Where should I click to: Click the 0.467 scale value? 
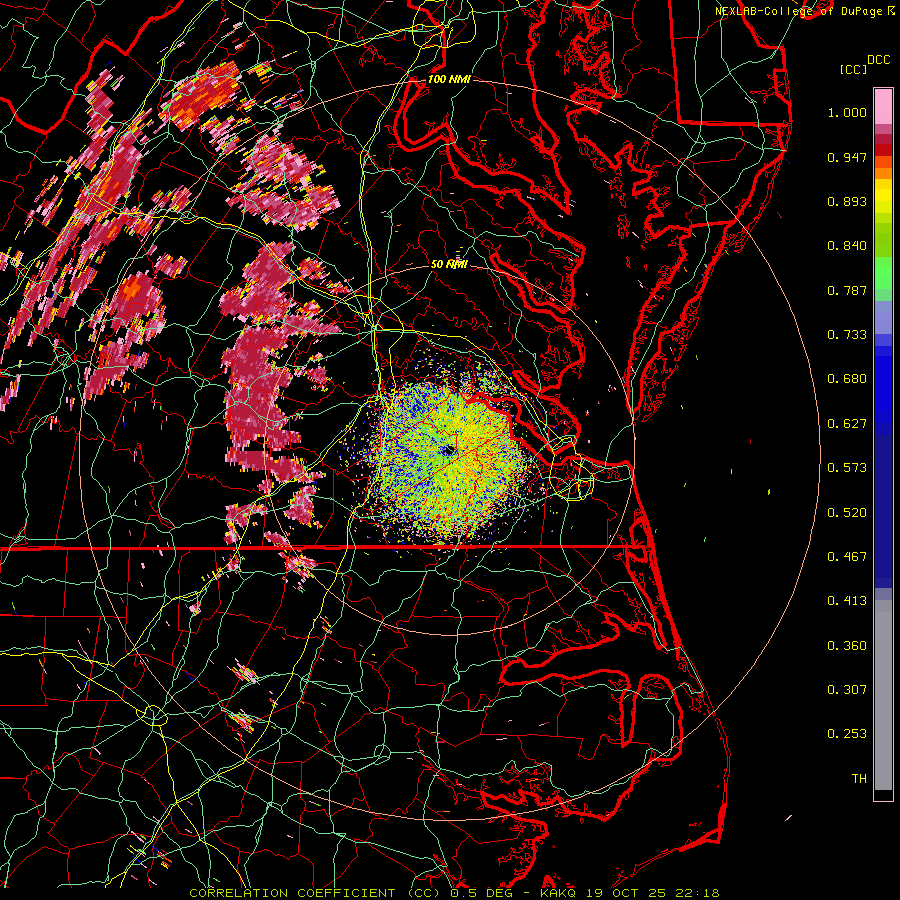[847, 557]
